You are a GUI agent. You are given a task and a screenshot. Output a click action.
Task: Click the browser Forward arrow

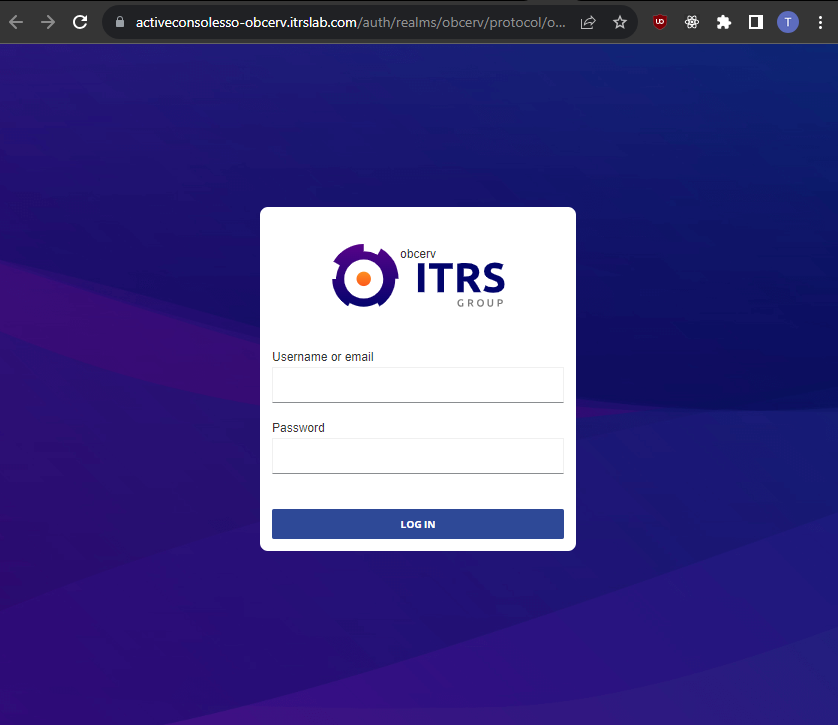(x=48, y=22)
